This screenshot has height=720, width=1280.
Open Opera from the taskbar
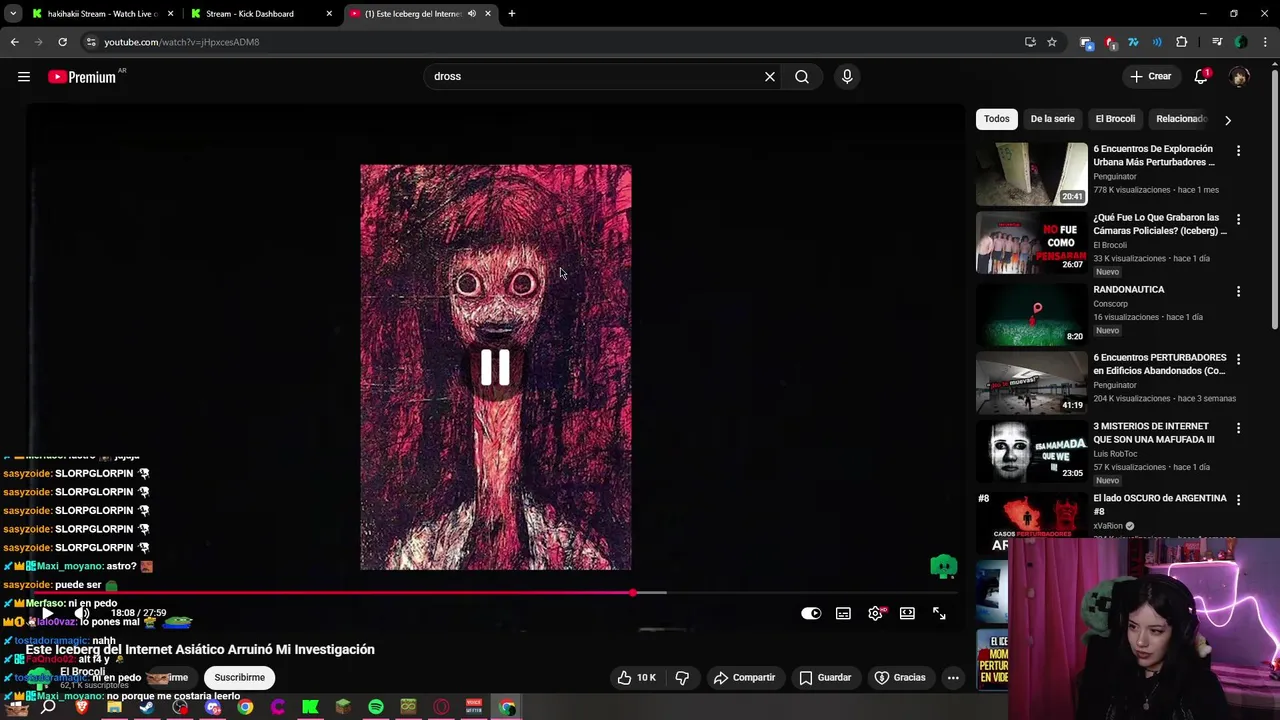pos(441,707)
